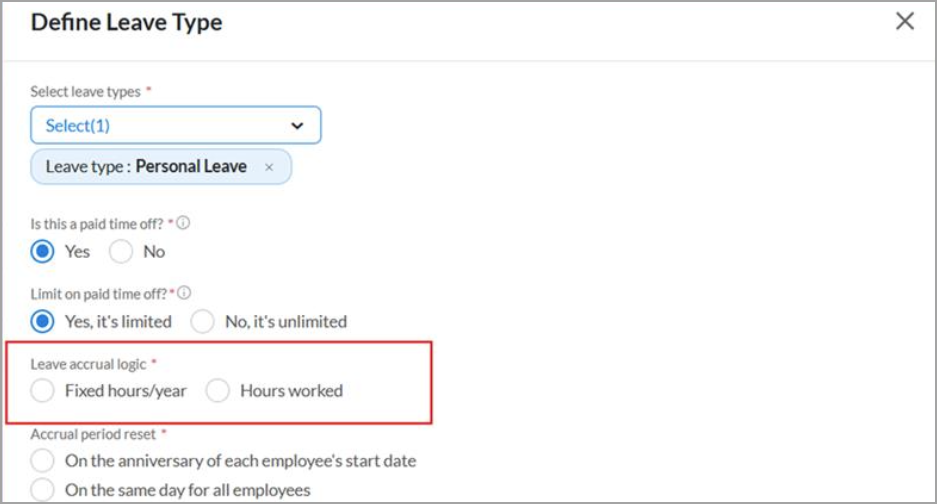Pick reset on employee's start date anniversary
The height and width of the screenshot is (504, 937).
click(x=43, y=461)
